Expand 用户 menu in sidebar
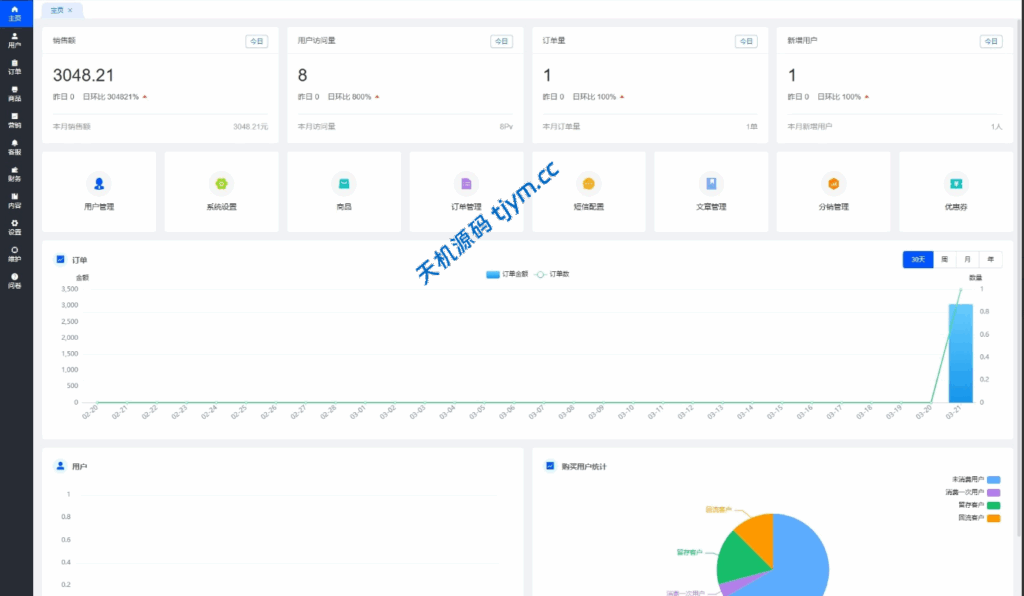Image resolution: width=1024 pixels, height=596 pixels. click(15, 40)
